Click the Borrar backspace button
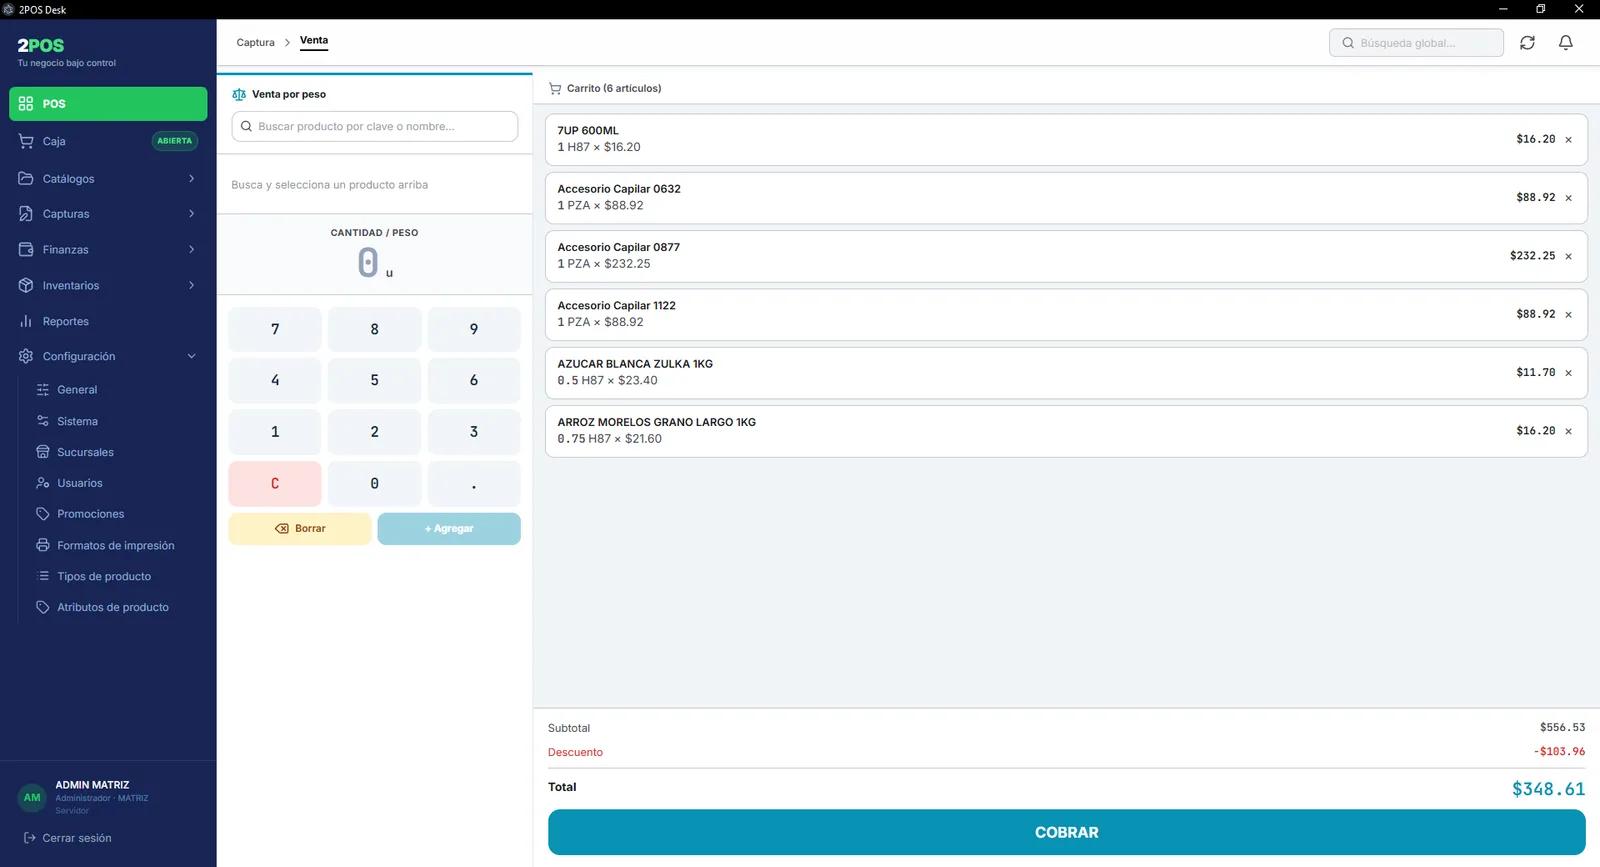The width and height of the screenshot is (1600, 867). (300, 529)
